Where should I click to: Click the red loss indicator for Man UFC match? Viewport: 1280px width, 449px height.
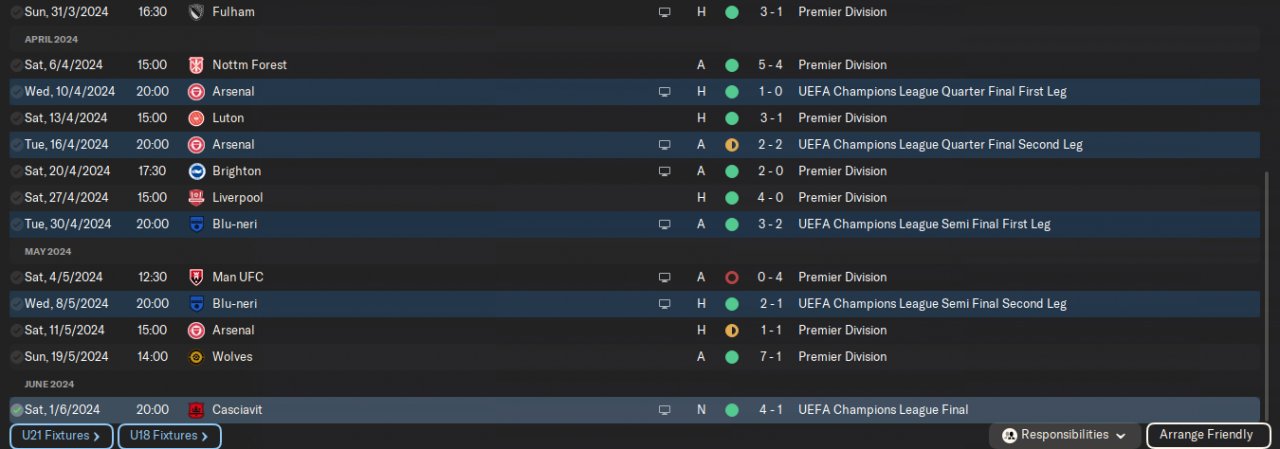click(x=731, y=277)
